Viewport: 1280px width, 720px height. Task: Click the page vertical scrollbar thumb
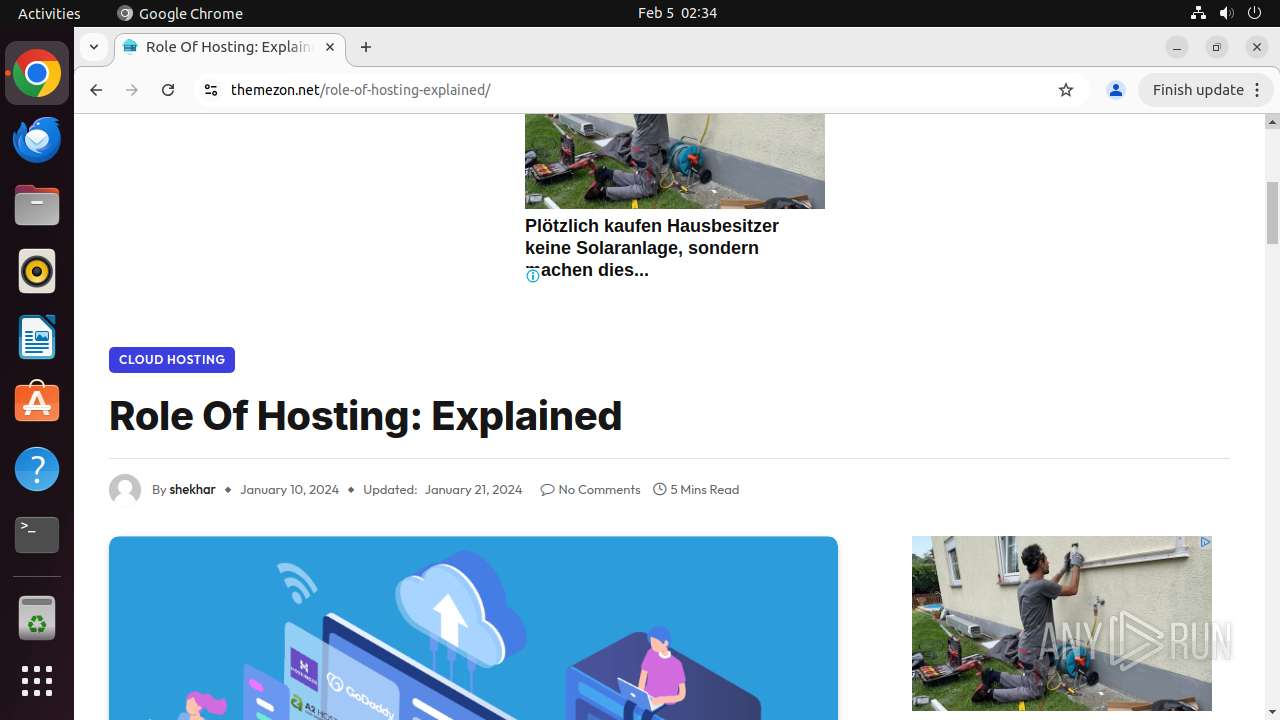click(x=1272, y=213)
